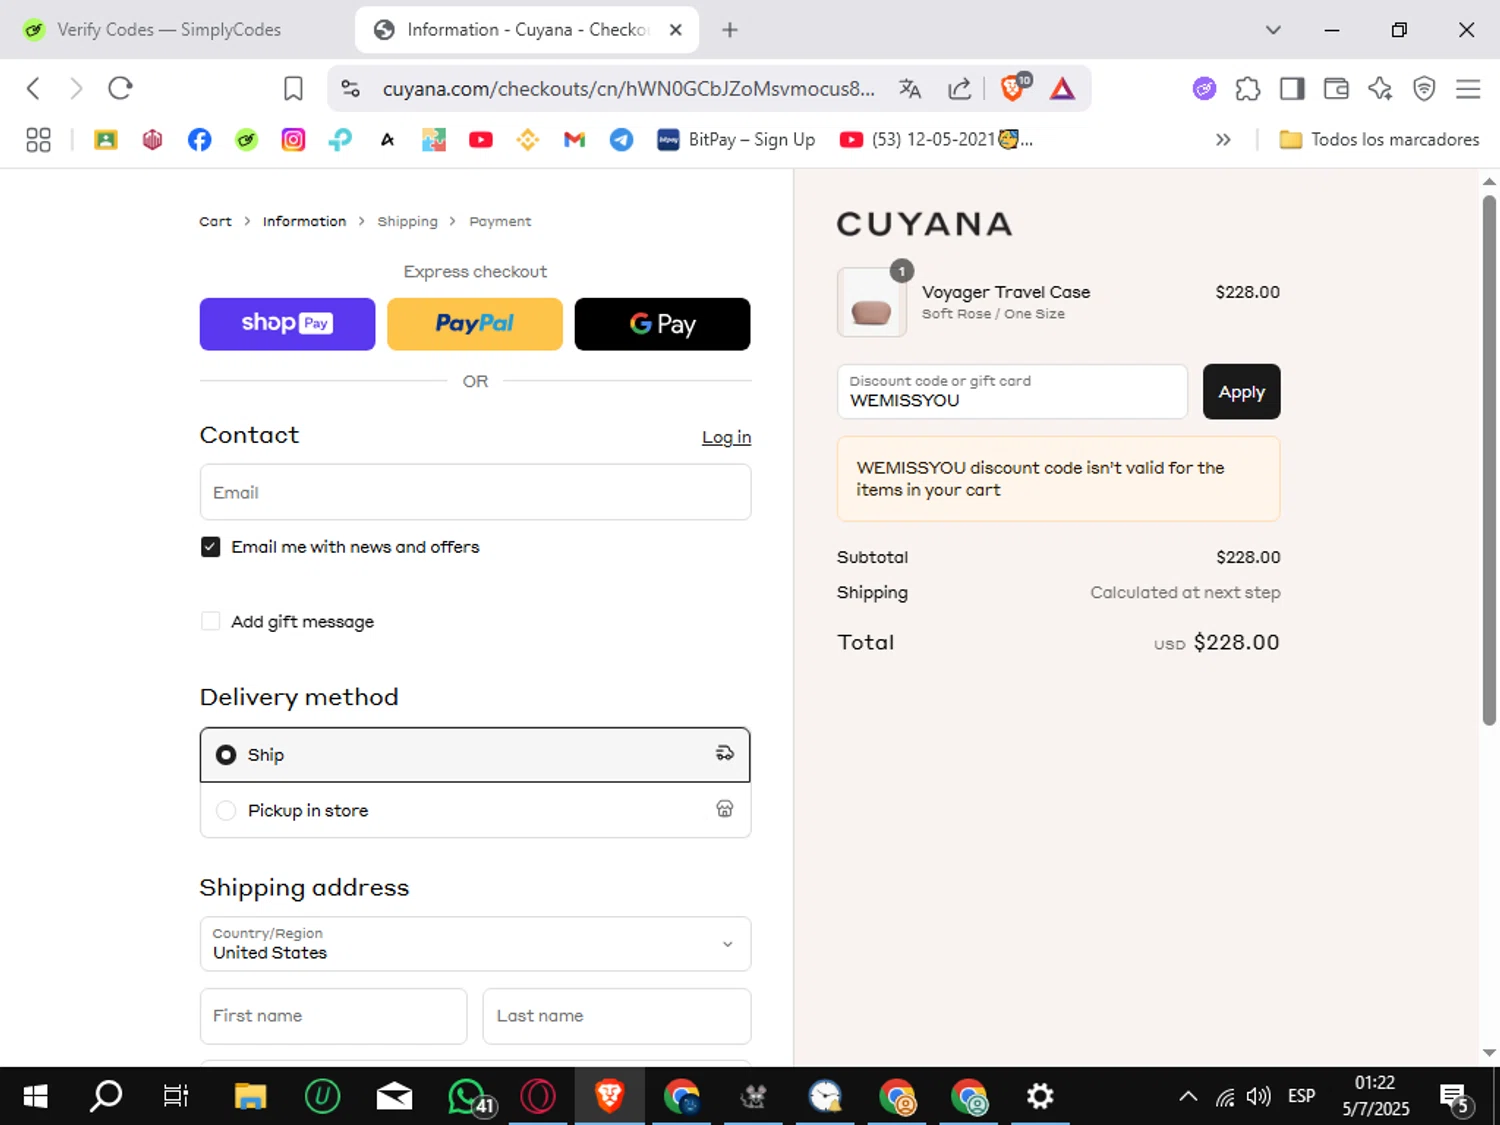
Task: Go back with the browser back arrow
Action: tap(33, 88)
